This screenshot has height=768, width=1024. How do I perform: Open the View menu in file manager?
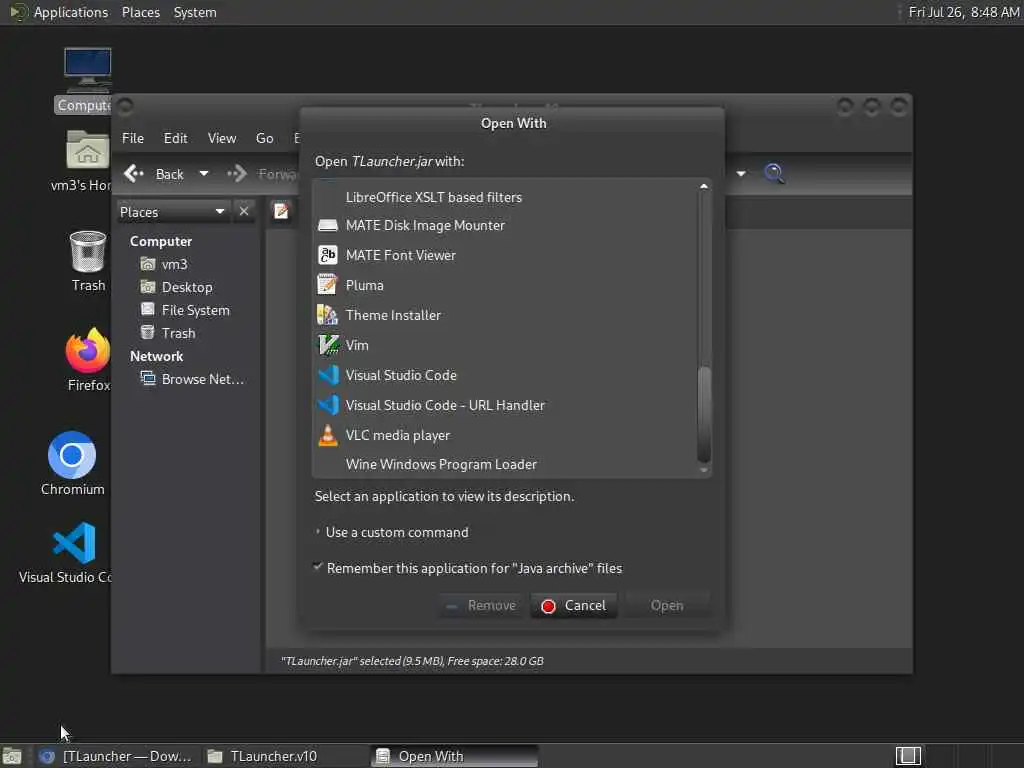coord(221,138)
